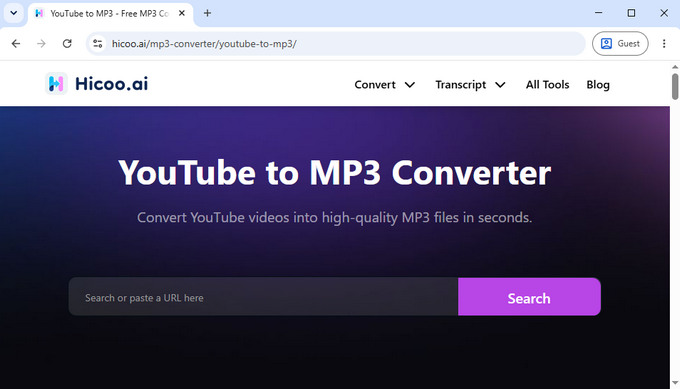Screen dimensions: 680x389
Task: Click the Guest profile button
Action: 620,44
